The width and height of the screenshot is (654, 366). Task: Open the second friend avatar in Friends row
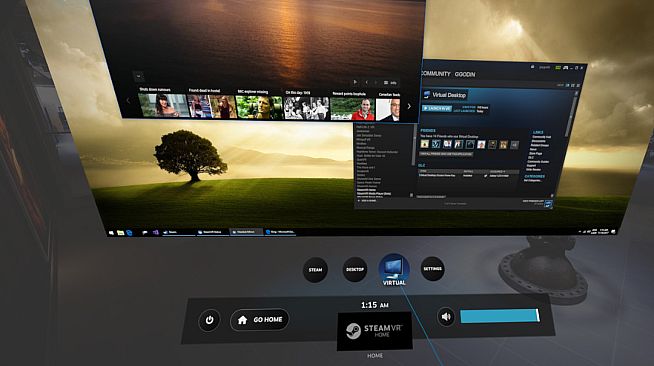[436, 144]
